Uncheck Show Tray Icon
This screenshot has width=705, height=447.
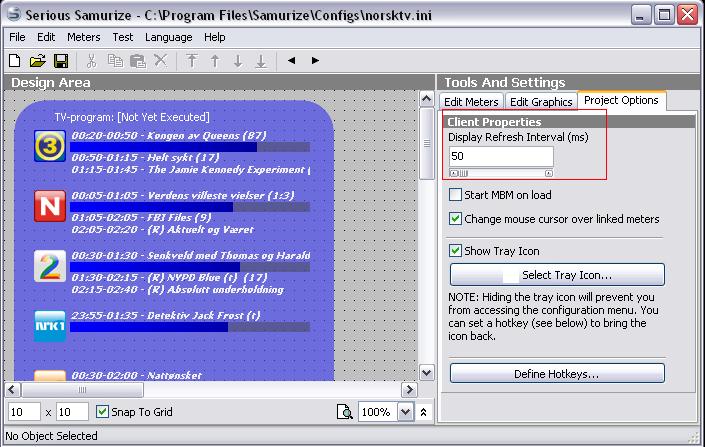[455, 250]
